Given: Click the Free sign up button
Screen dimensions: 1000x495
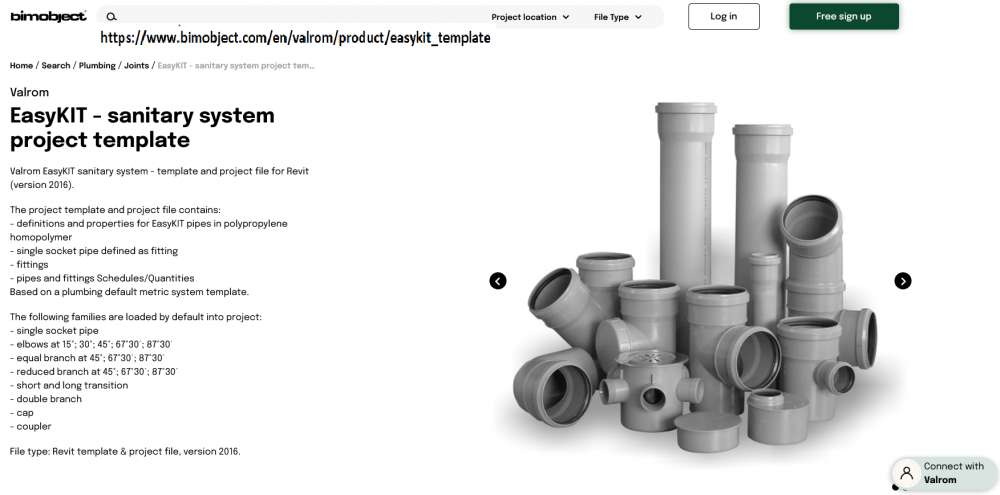Looking at the screenshot, I should pos(844,17).
